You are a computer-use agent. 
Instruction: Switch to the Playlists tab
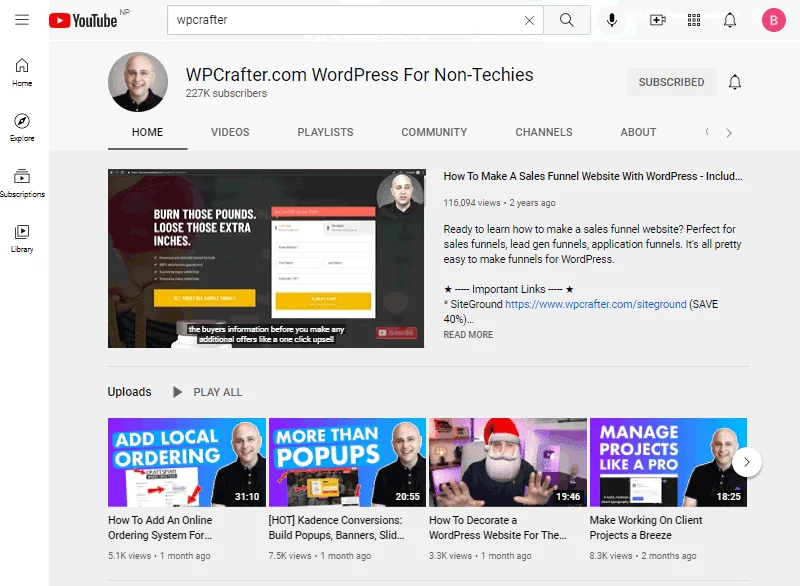coord(325,132)
